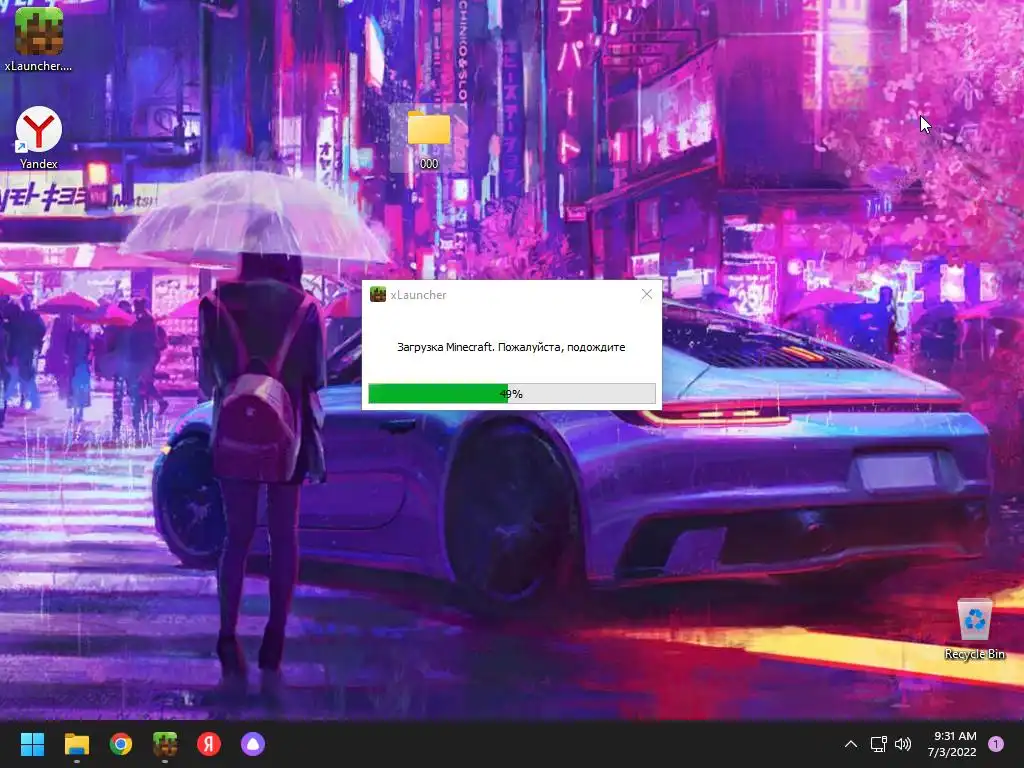Close the xLauncher loading dialog
The image size is (1024, 768).
(647, 295)
